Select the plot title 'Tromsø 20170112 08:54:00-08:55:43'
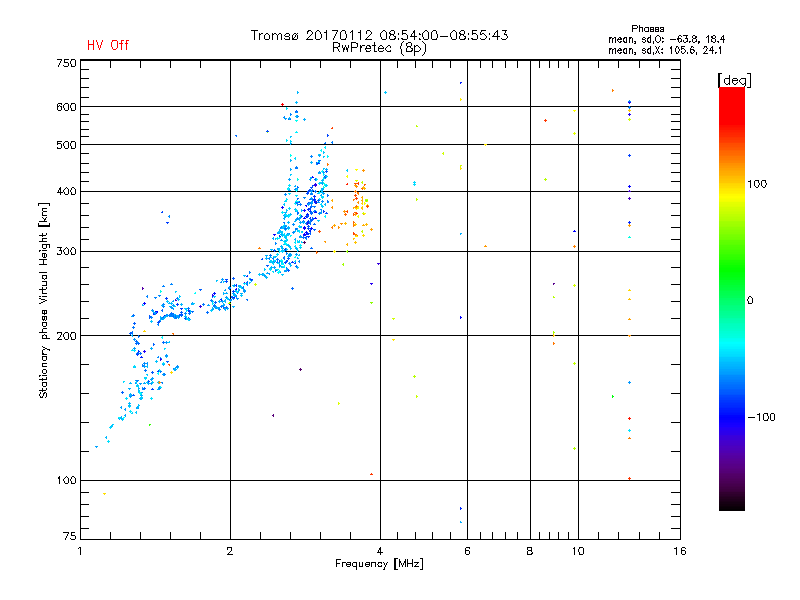The height and width of the screenshot is (600, 800). (379, 35)
